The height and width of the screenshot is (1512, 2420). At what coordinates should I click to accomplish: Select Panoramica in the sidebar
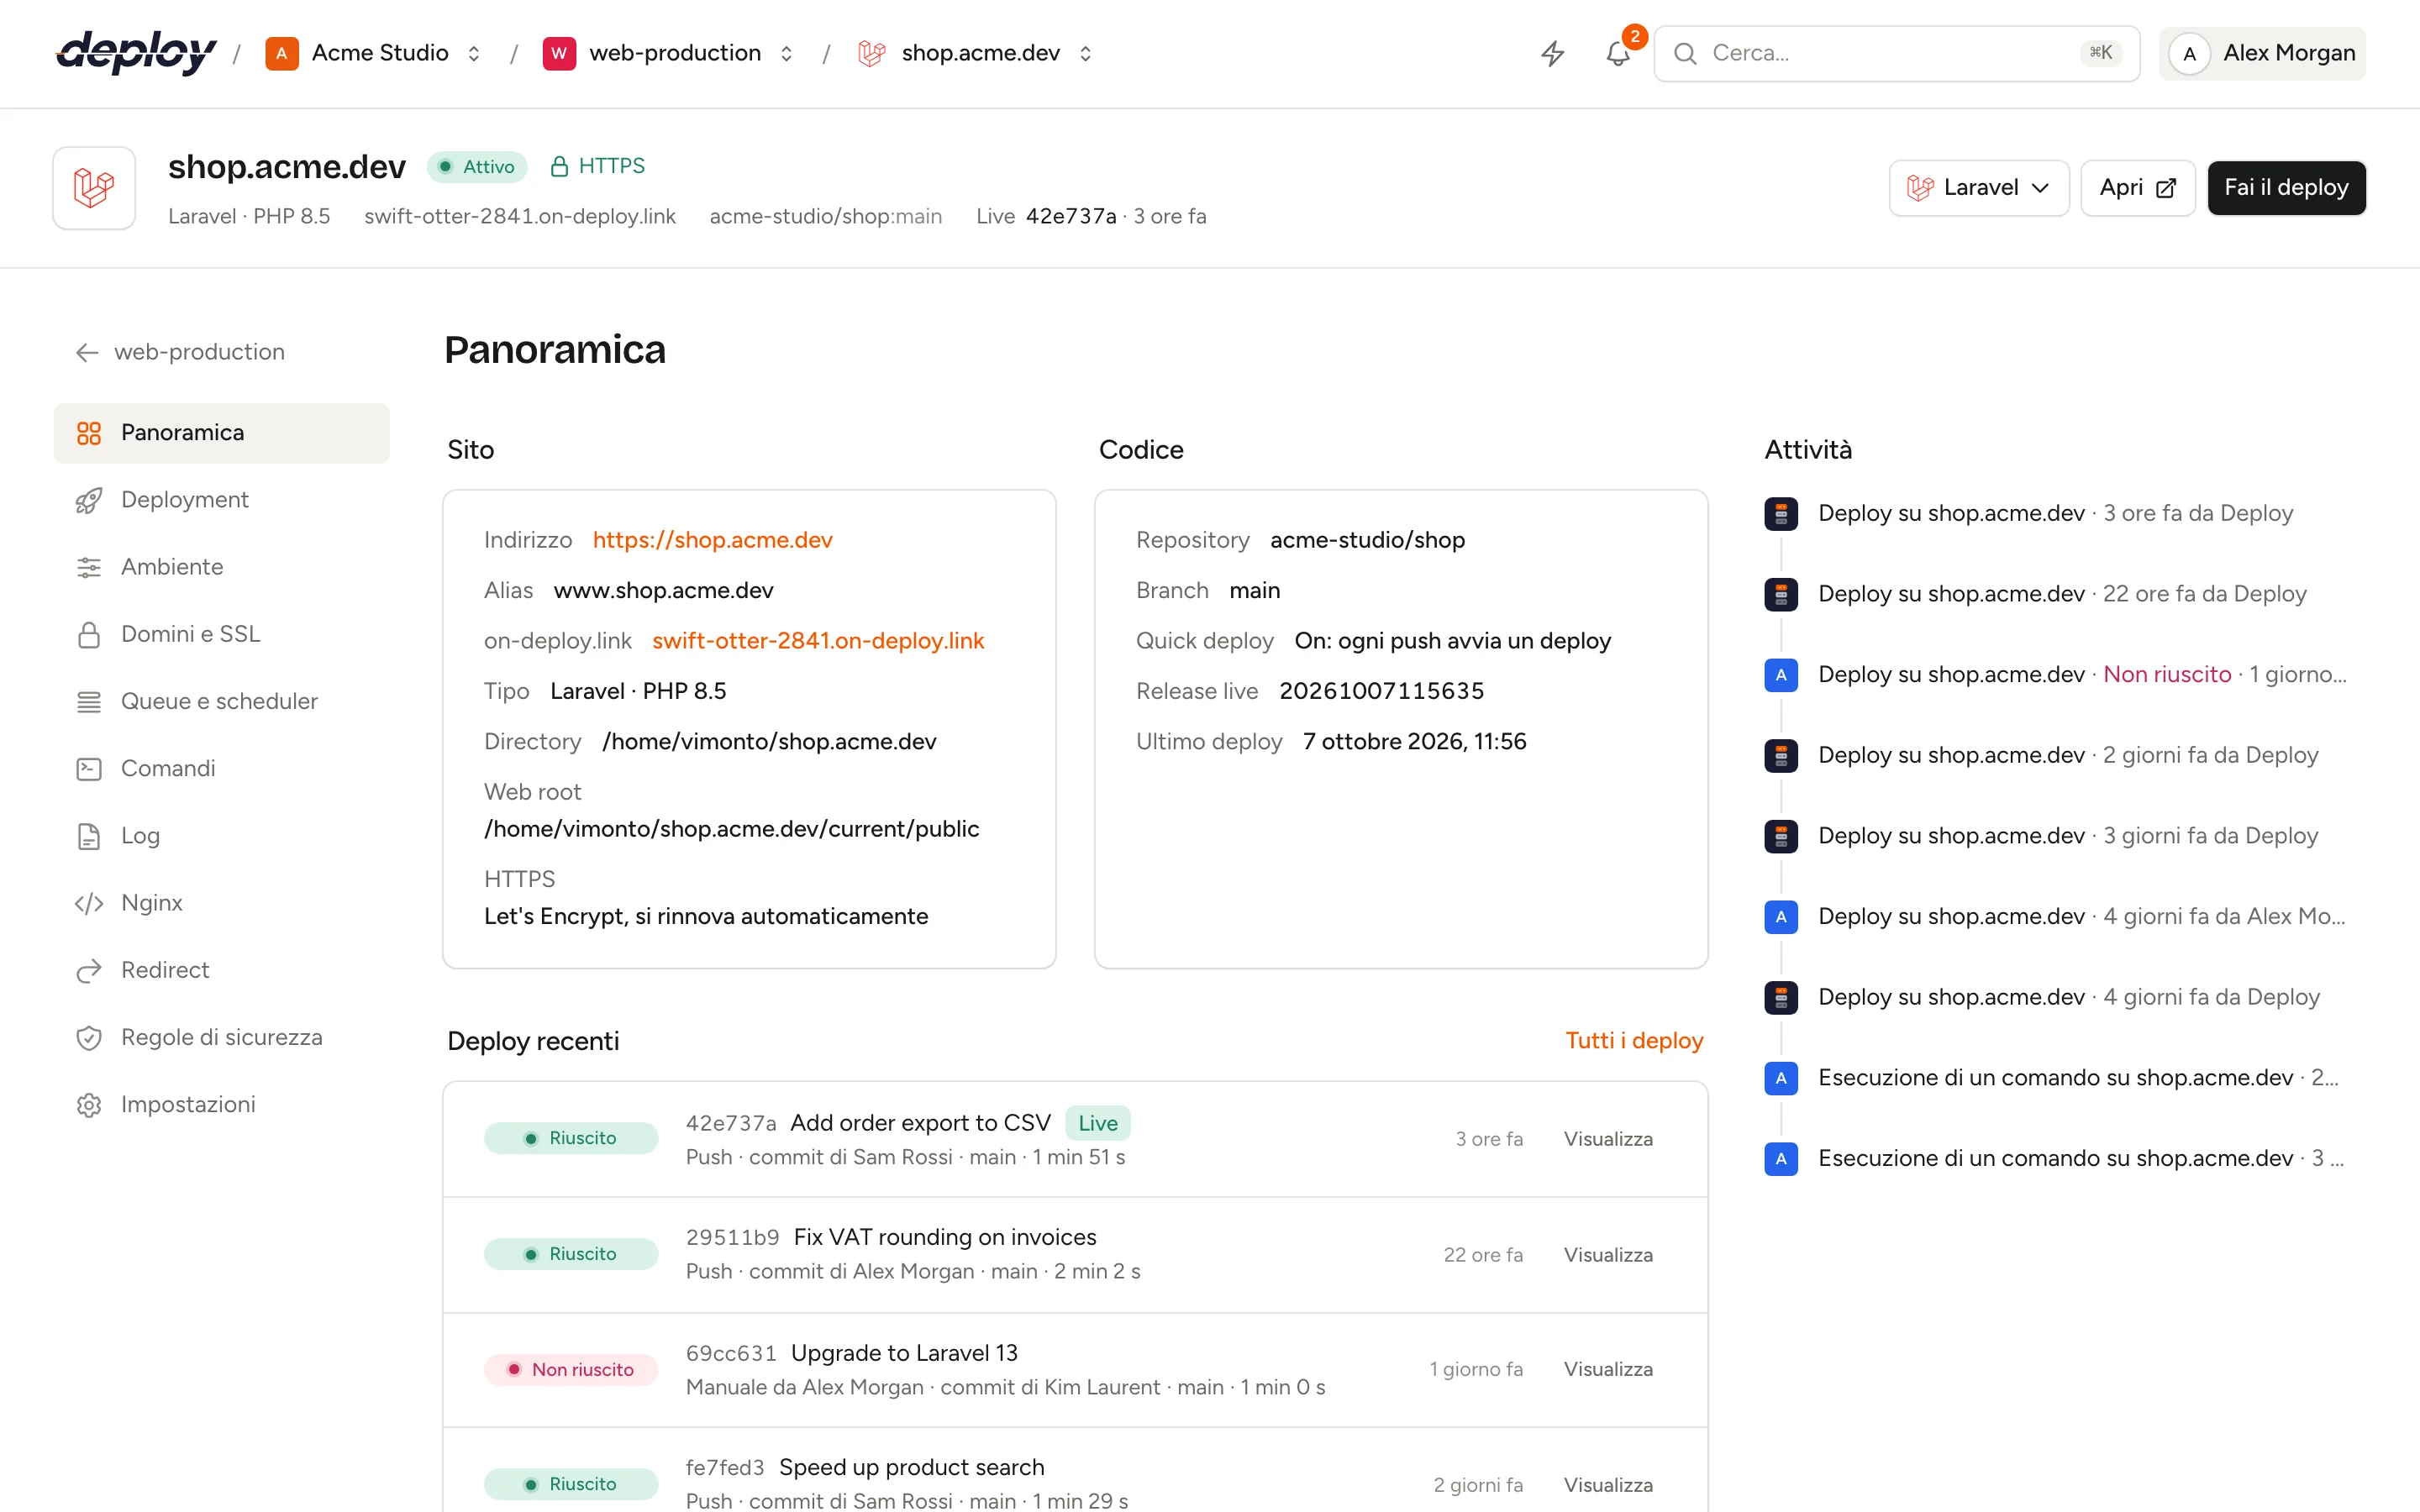pos(221,433)
